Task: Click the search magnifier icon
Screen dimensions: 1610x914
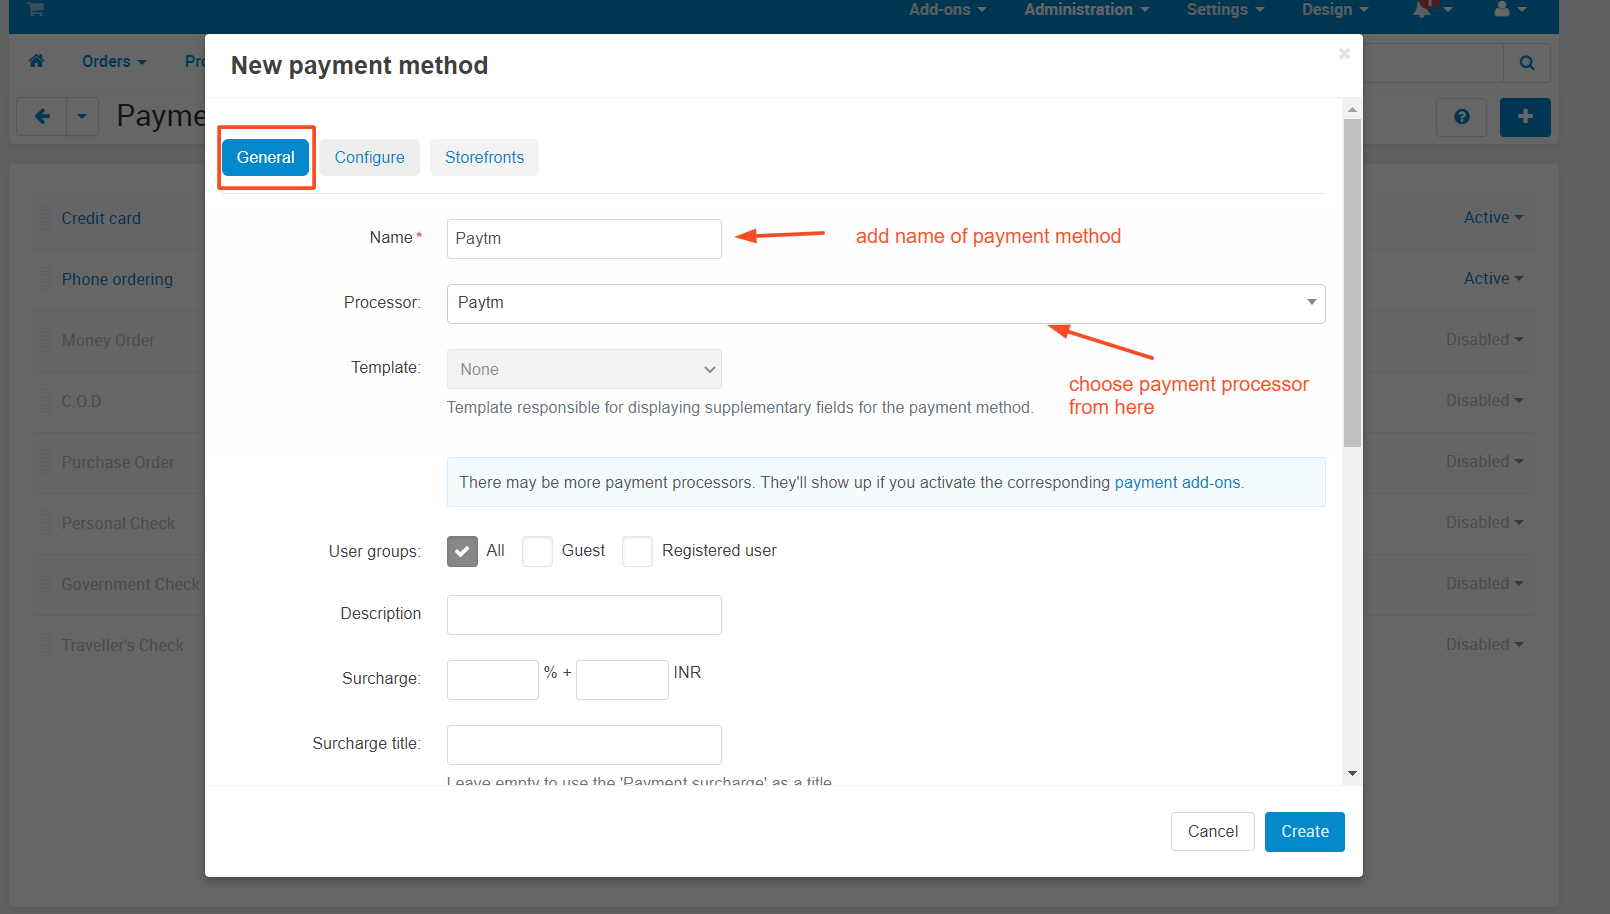Action: click(x=1527, y=63)
